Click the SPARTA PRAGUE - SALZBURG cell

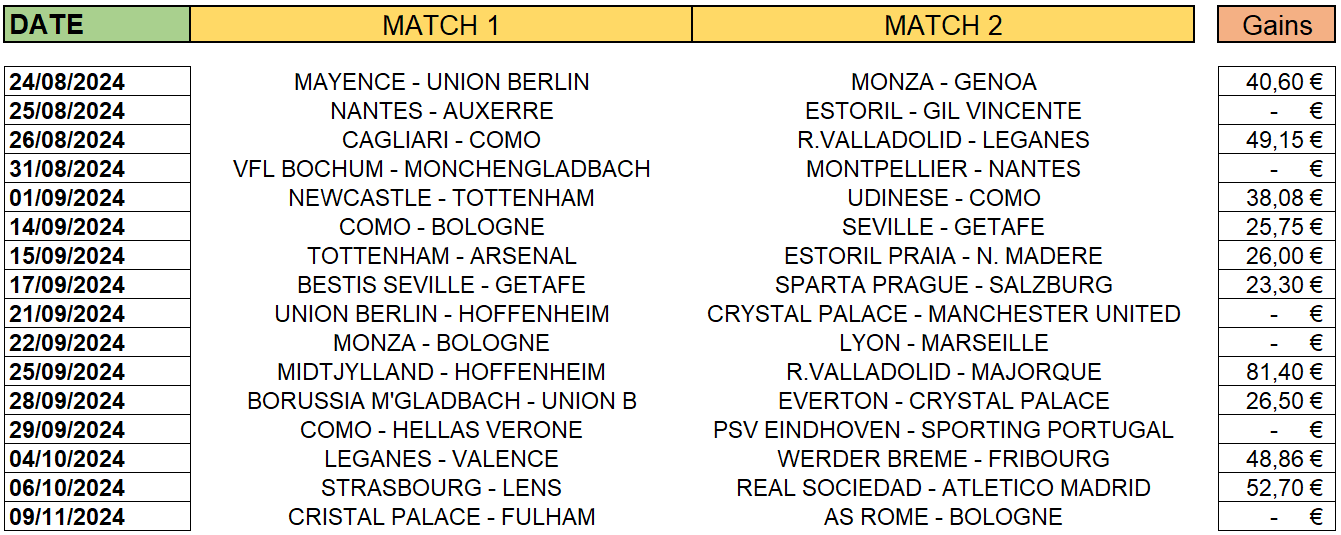[943, 285]
